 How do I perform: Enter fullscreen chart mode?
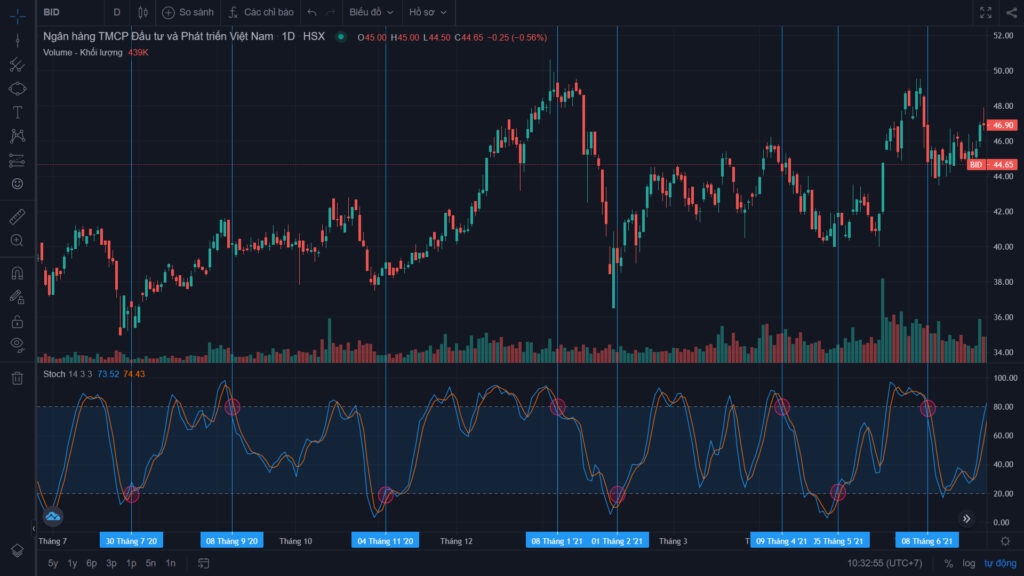point(985,12)
